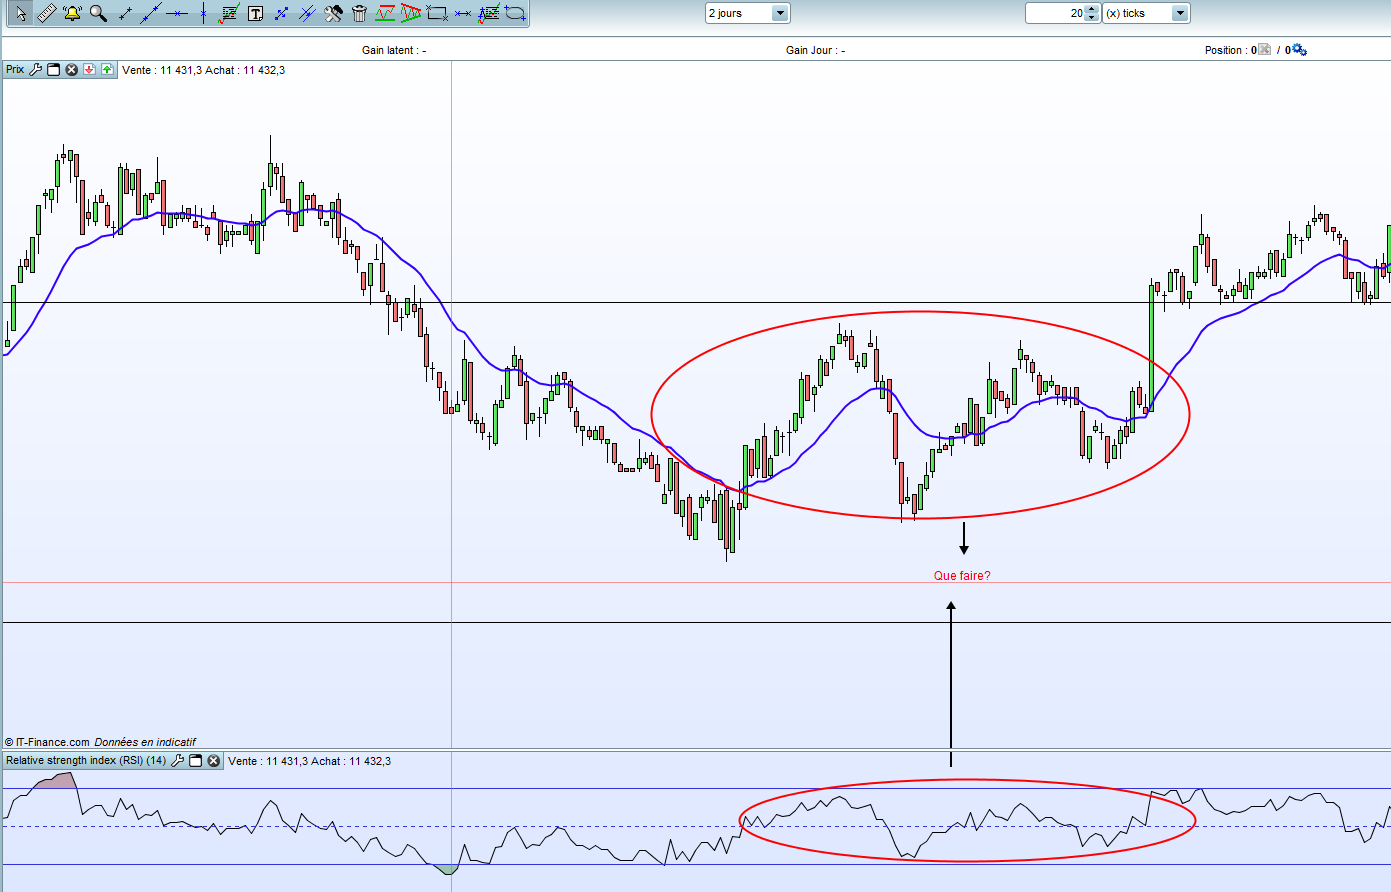Viewport: 1391px width, 892px height.
Task: Click the trash can delete tool
Action: click(x=359, y=13)
